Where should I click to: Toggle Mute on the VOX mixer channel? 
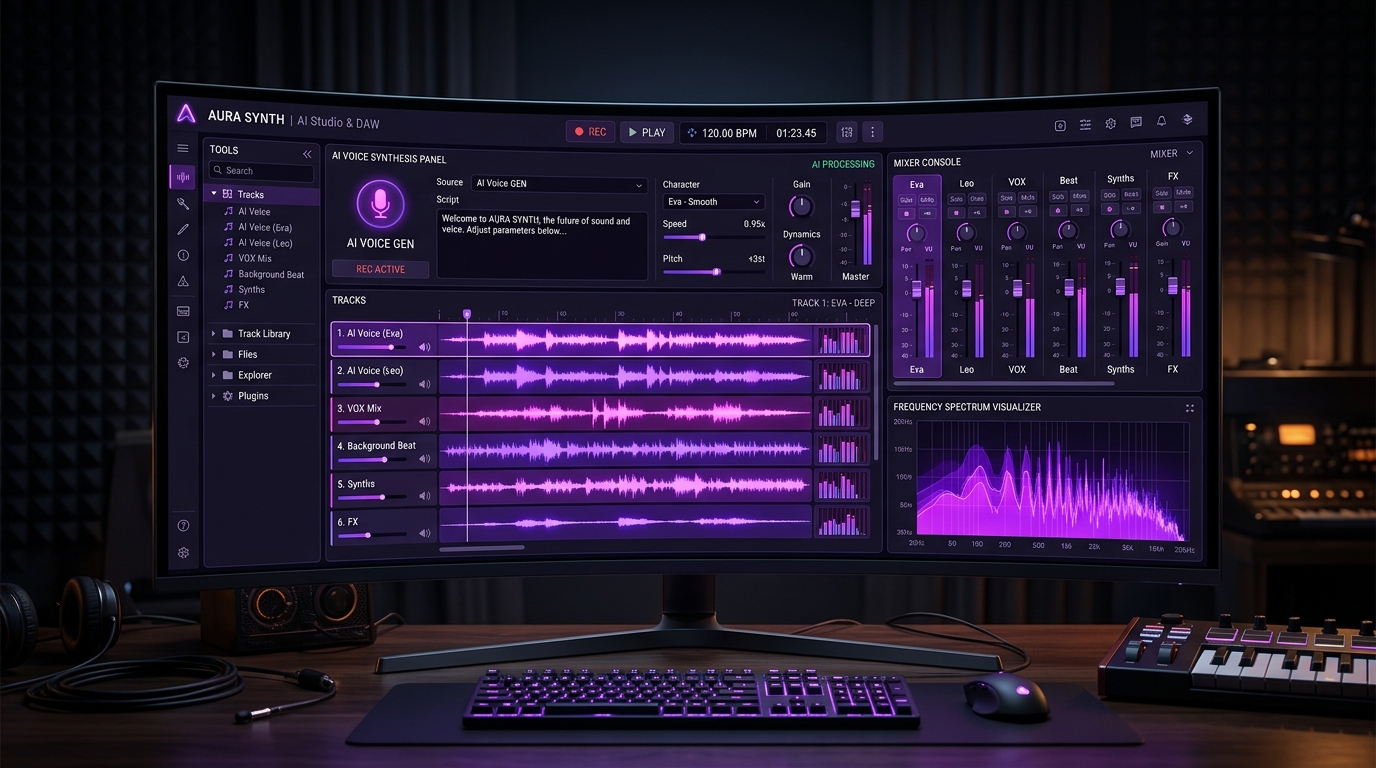(x=1028, y=197)
